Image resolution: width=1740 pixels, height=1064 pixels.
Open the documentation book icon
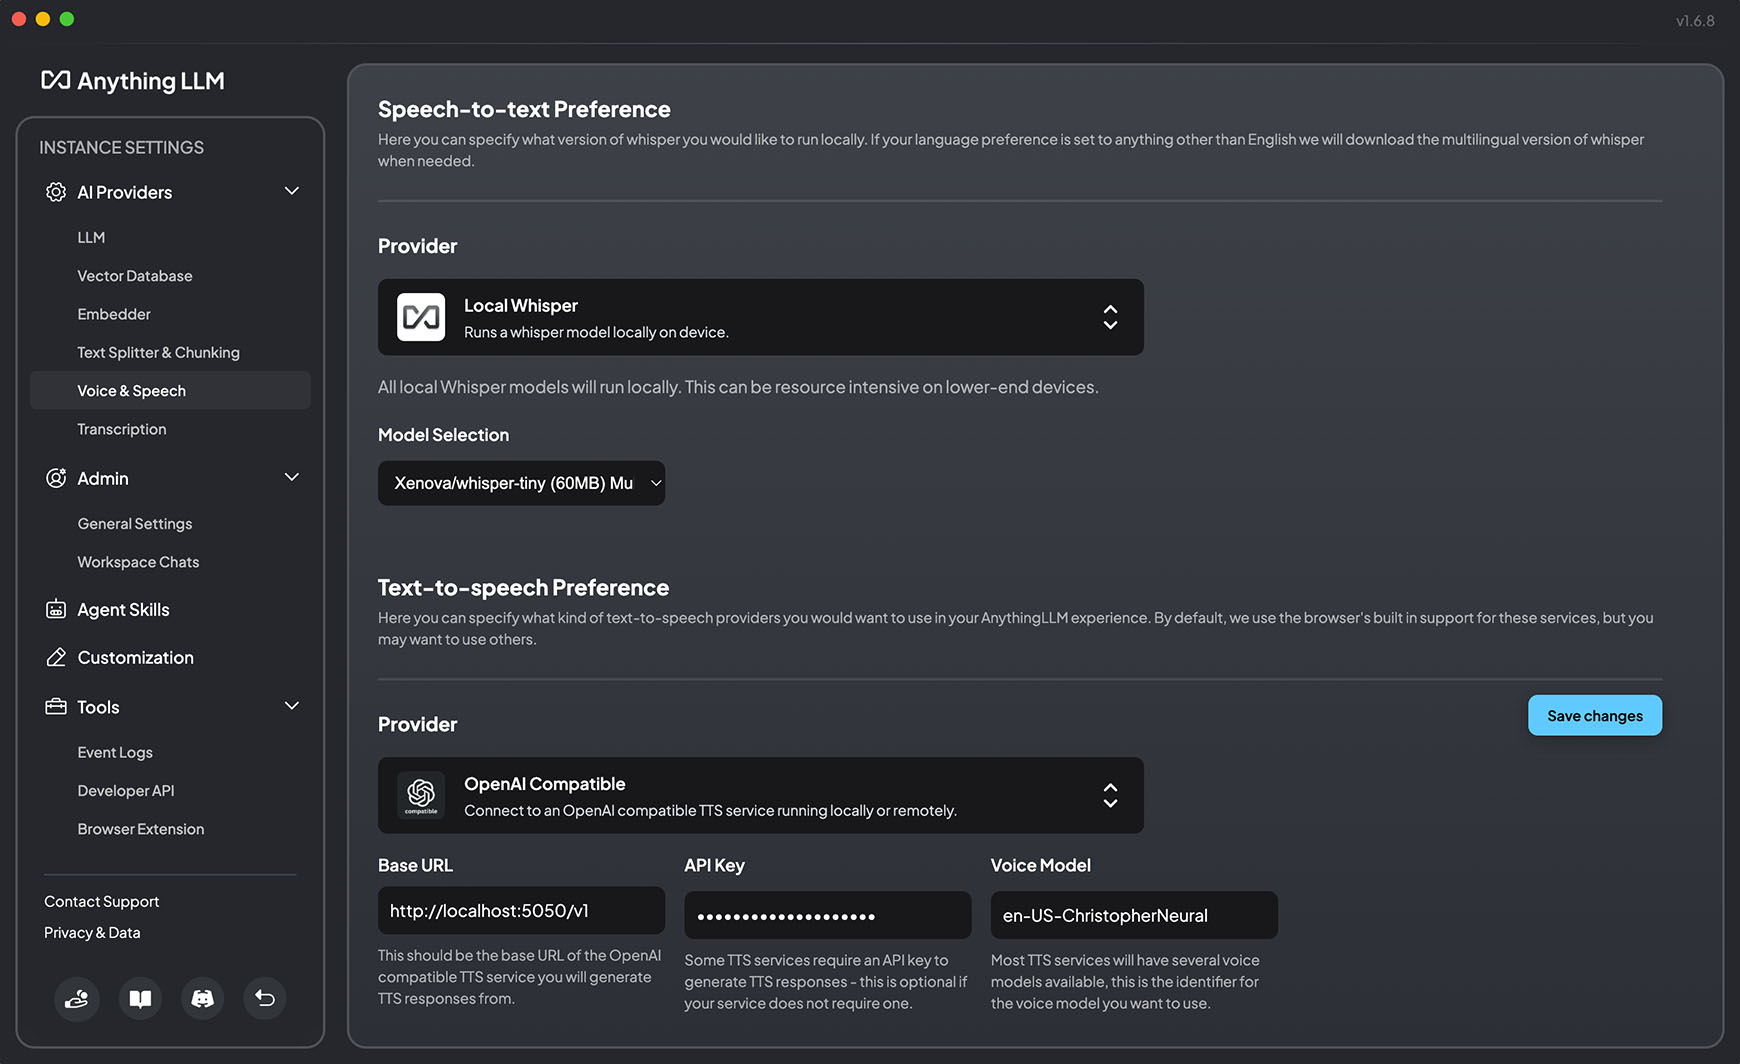tap(140, 998)
